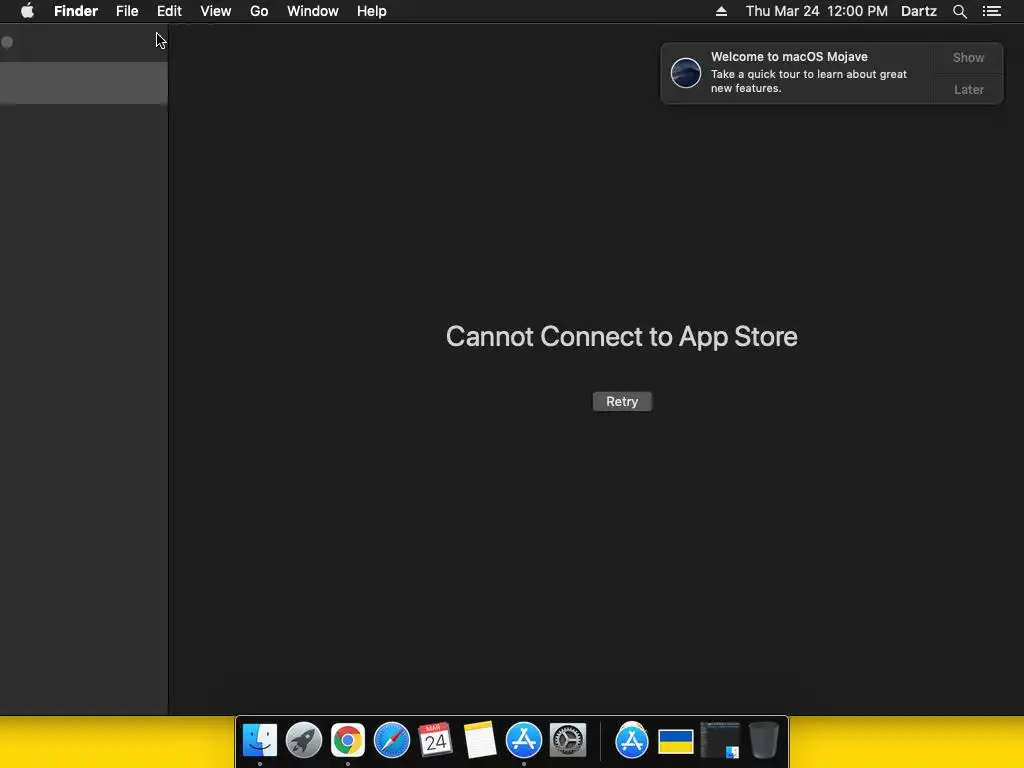This screenshot has height=768, width=1024.
Task: Open Calendar from the Dock
Action: click(x=436, y=741)
